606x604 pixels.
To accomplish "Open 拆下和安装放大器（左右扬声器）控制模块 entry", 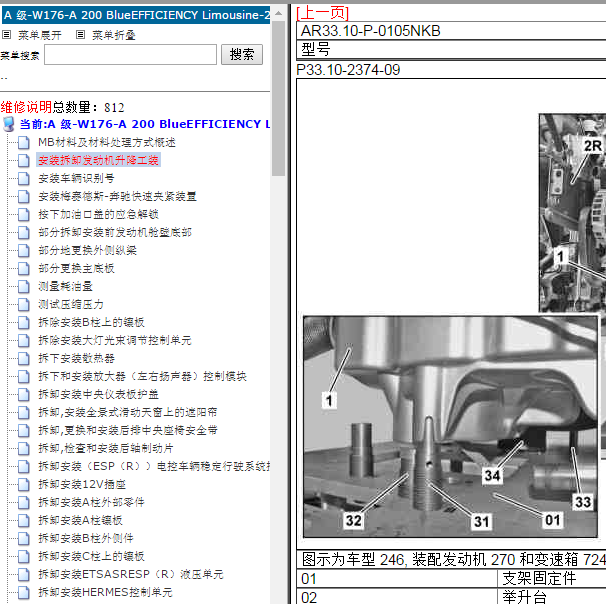I will (x=142, y=376).
